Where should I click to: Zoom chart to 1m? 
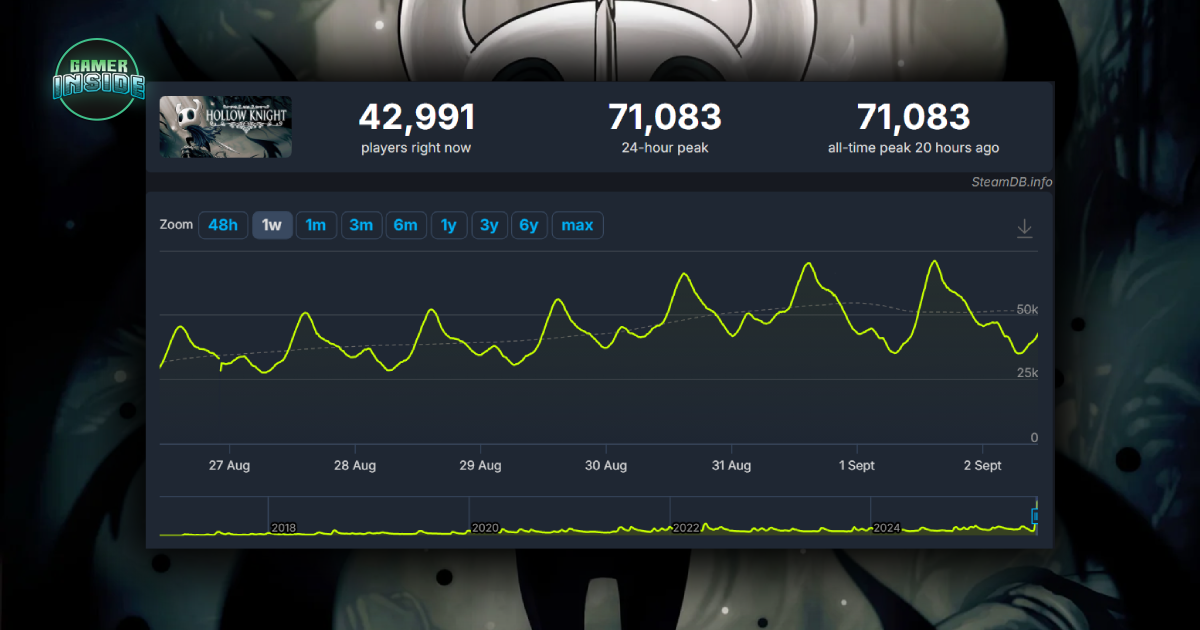pos(316,225)
